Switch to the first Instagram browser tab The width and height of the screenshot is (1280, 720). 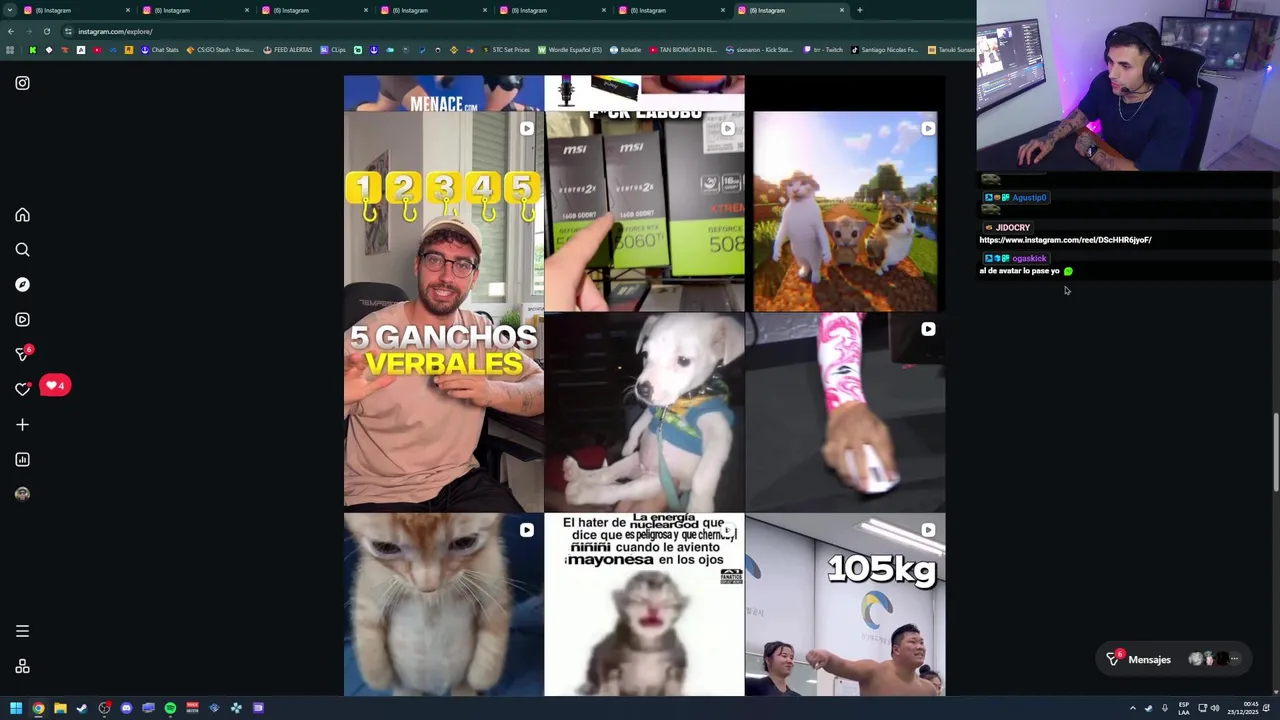(x=75, y=10)
